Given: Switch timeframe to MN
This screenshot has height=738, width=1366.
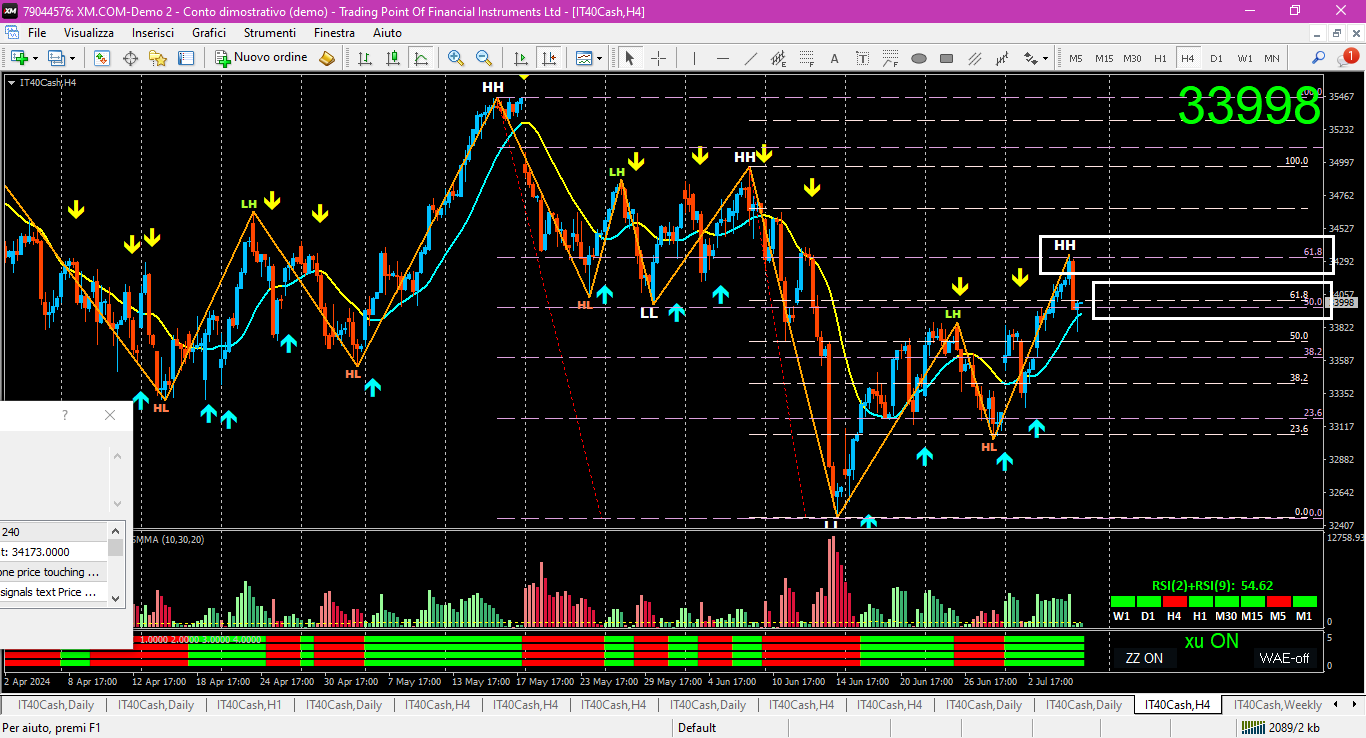Looking at the screenshot, I should pos(1272,58).
